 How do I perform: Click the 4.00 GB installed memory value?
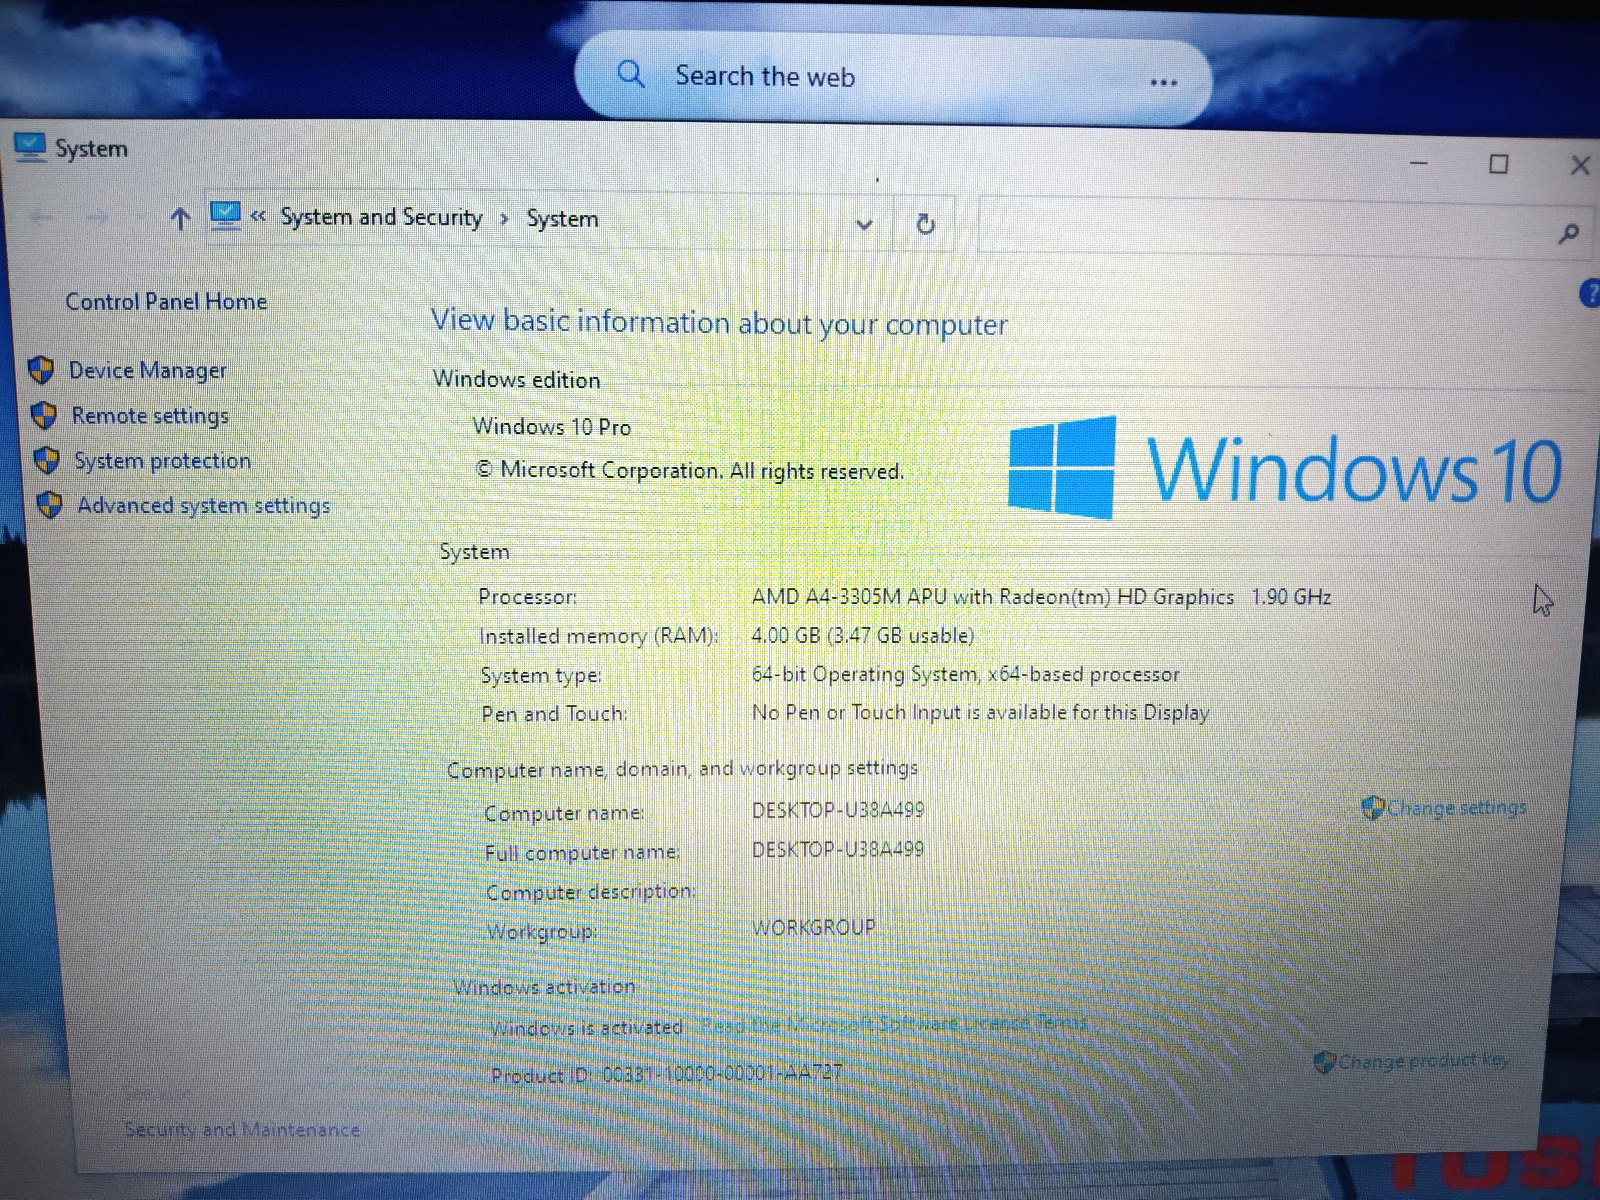coord(862,635)
